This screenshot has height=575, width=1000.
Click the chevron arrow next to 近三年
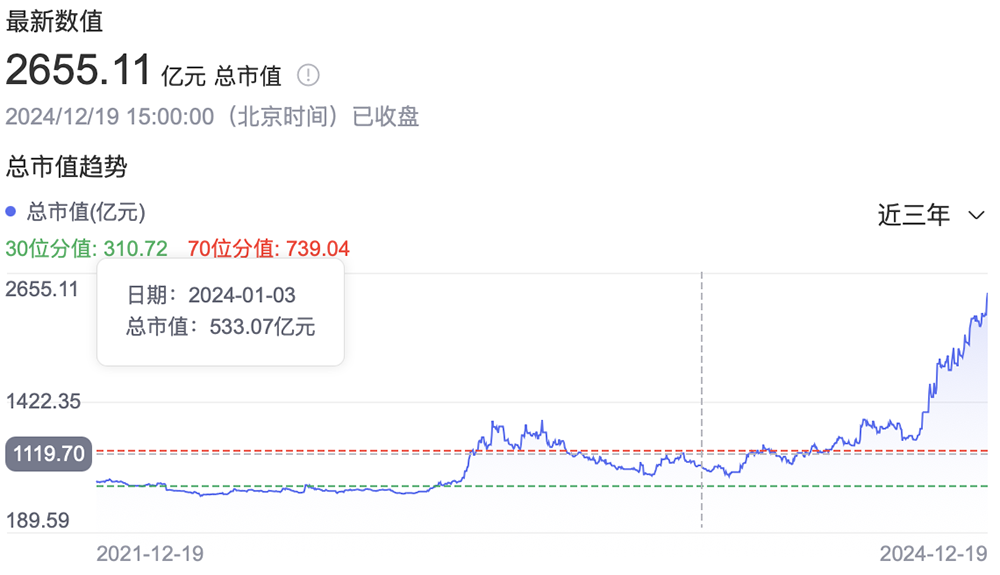[x=977, y=215]
